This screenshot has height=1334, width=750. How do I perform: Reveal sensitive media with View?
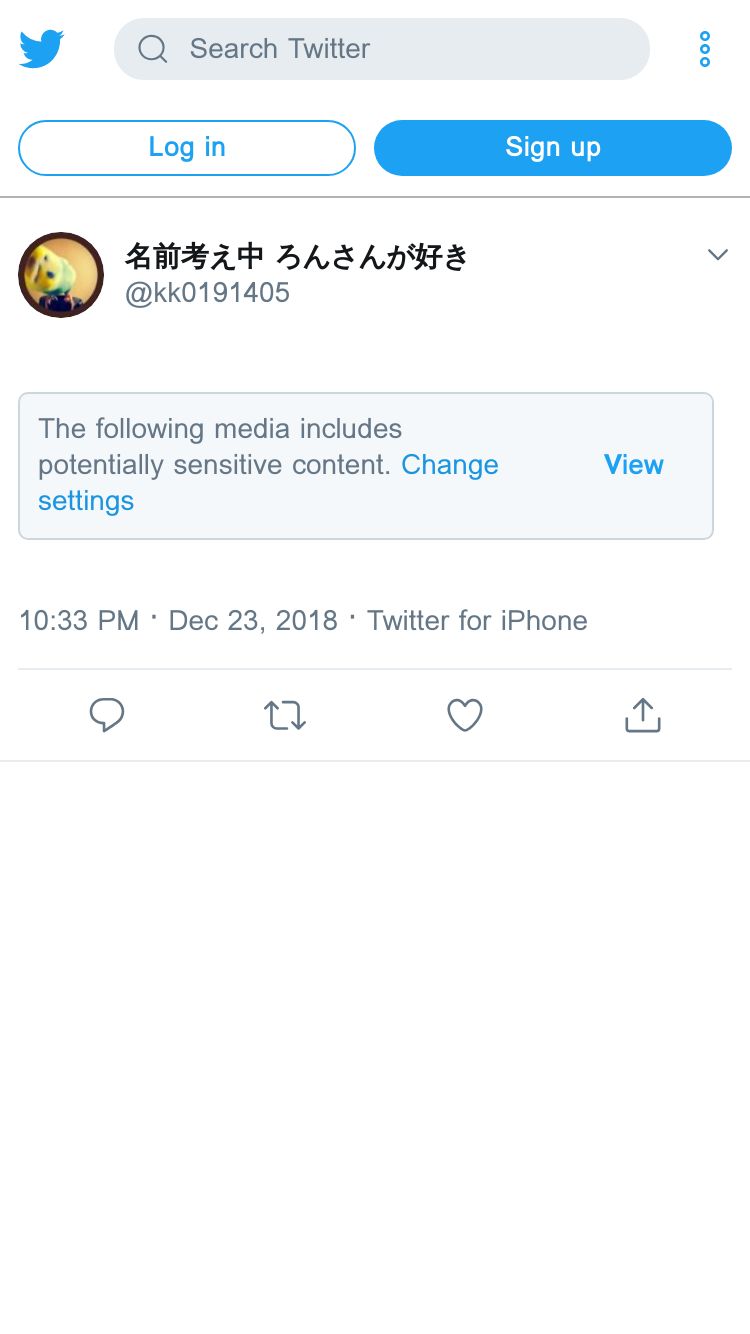(x=633, y=465)
